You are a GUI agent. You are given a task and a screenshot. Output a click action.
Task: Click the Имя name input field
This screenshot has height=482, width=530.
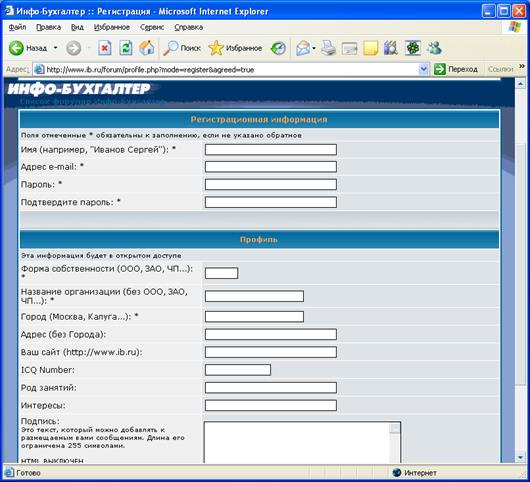pos(271,149)
